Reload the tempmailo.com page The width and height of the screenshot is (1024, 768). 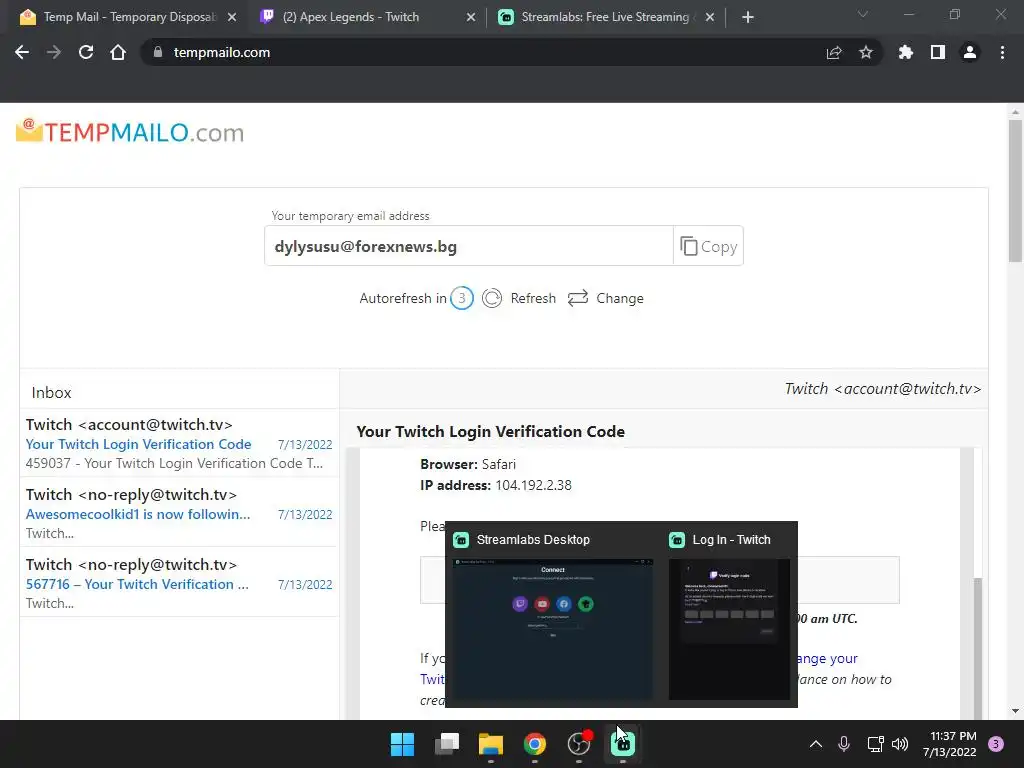(x=86, y=52)
